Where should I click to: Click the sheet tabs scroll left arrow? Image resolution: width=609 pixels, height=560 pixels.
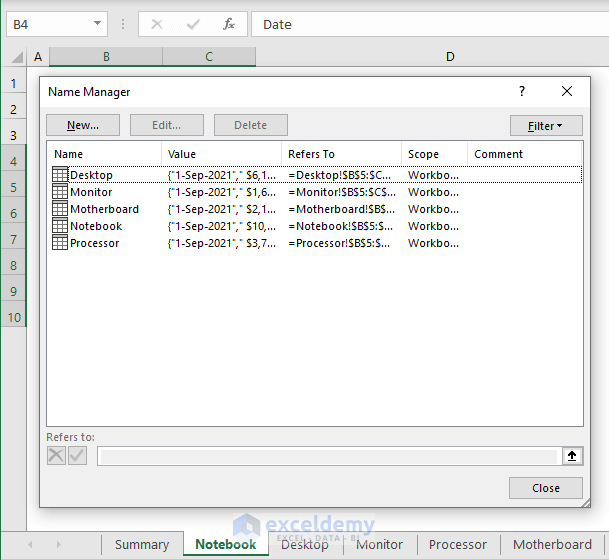pos(30,544)
